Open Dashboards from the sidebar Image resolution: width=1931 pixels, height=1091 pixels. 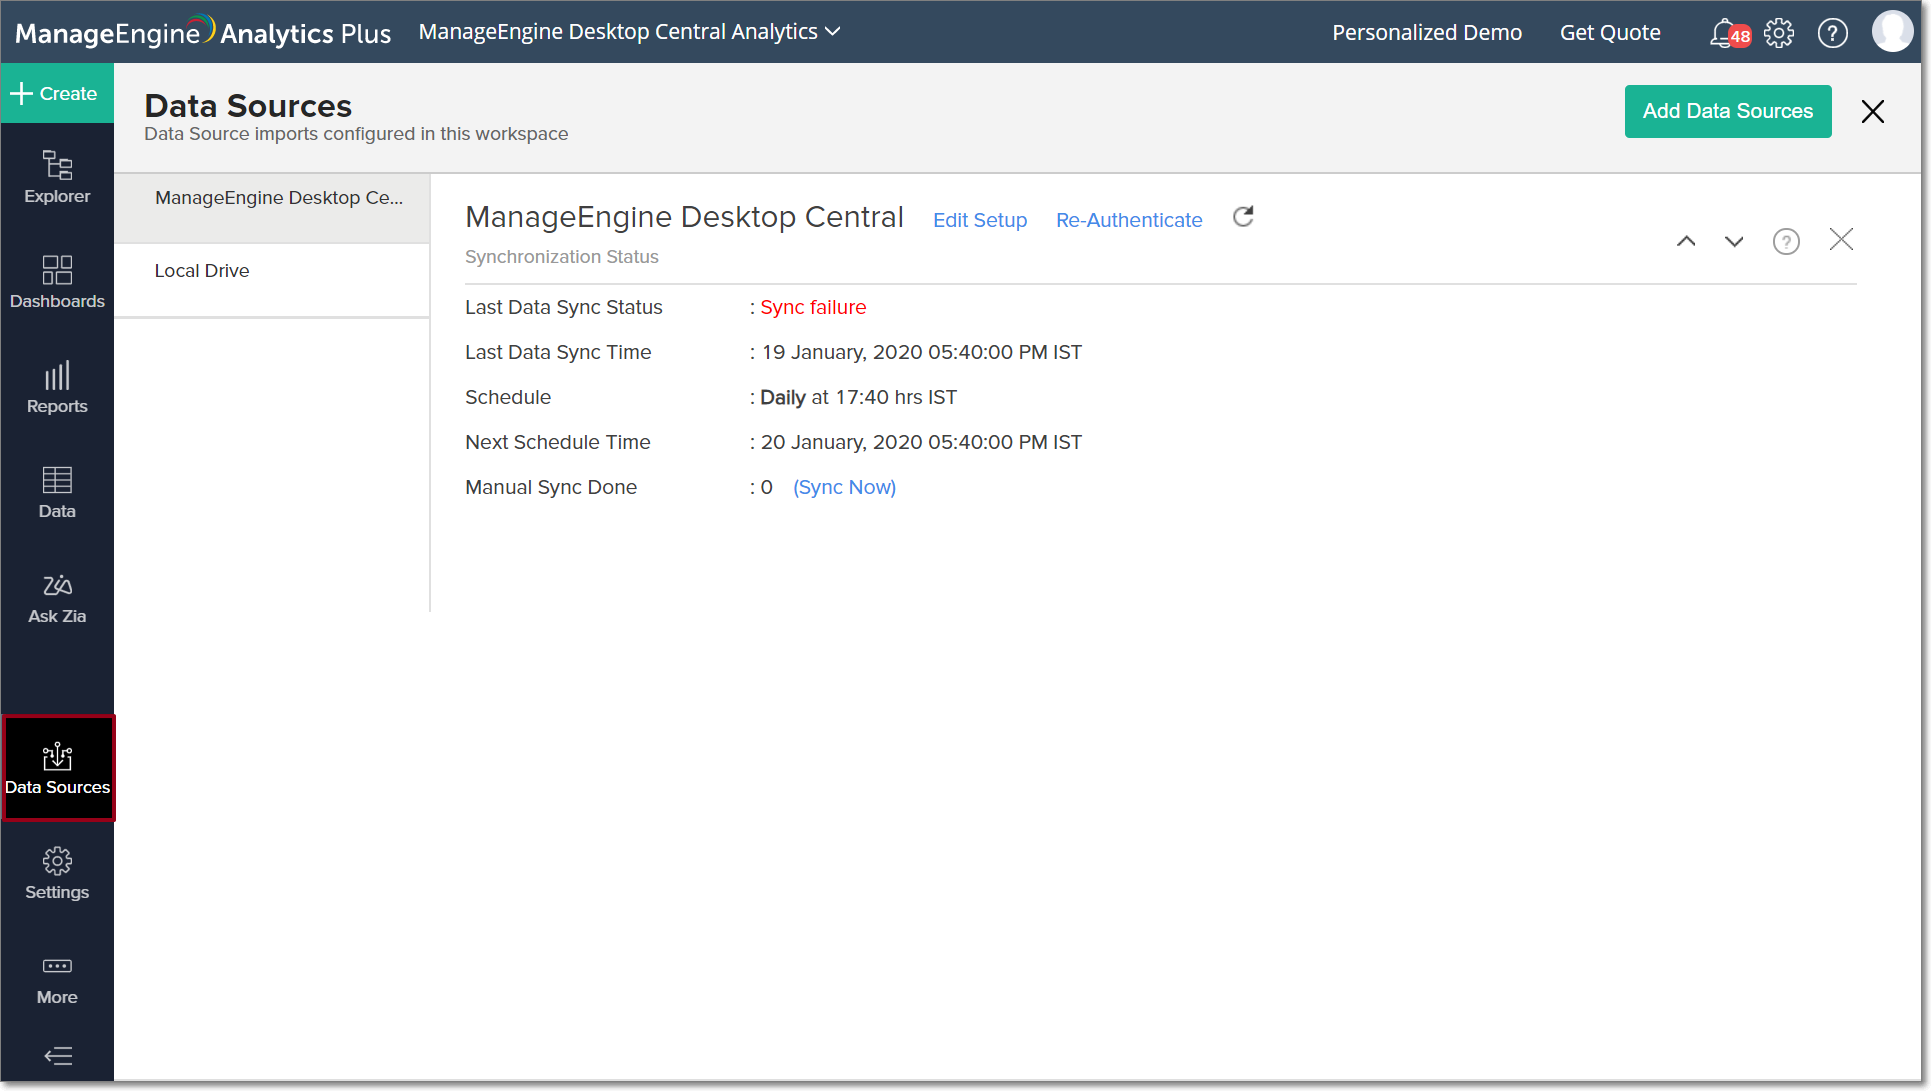57,282
